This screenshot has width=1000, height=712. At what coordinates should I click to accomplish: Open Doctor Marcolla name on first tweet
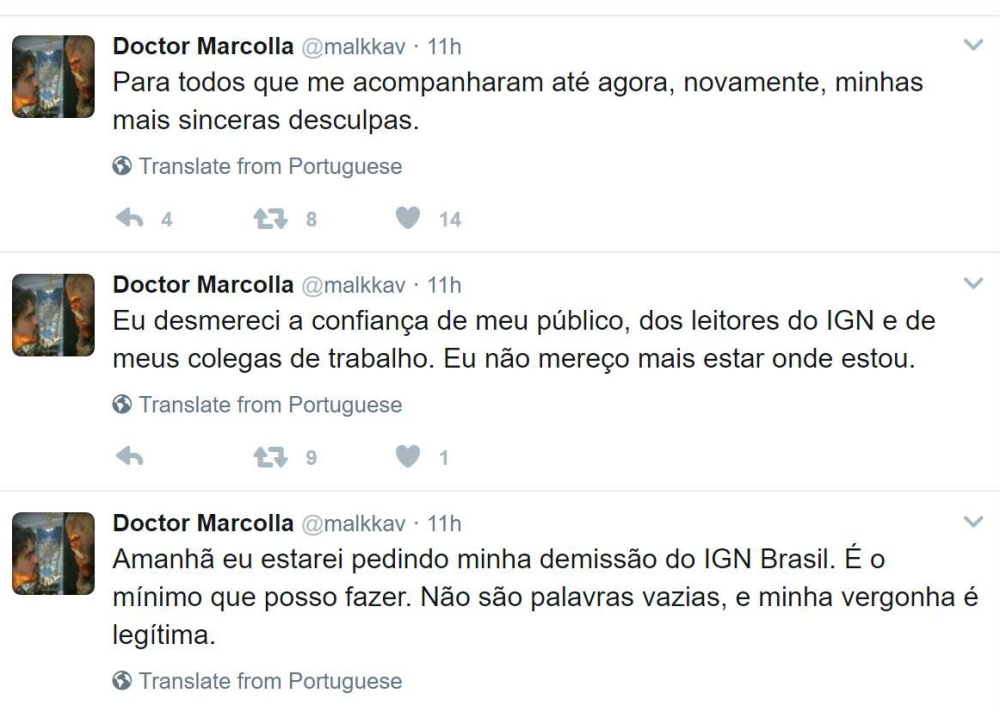pyautogui.click(x=203, y=46)
